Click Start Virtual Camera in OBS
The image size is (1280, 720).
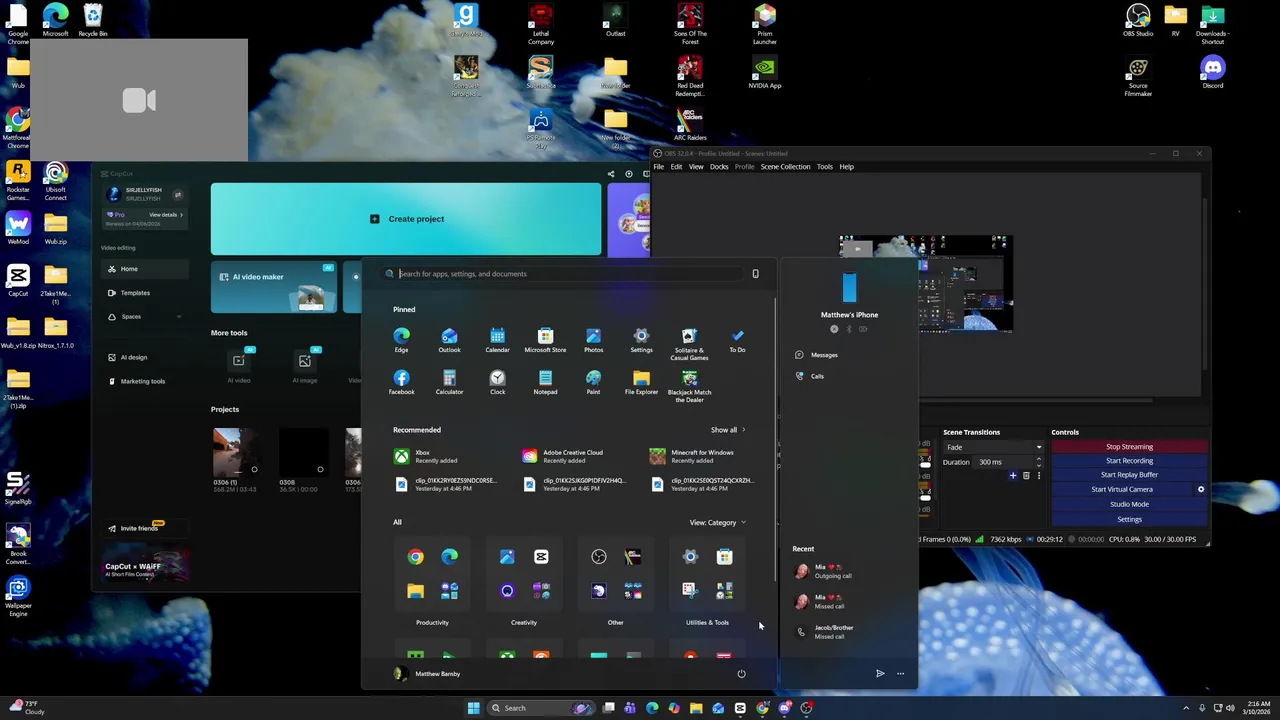(x=1122, y=489)
